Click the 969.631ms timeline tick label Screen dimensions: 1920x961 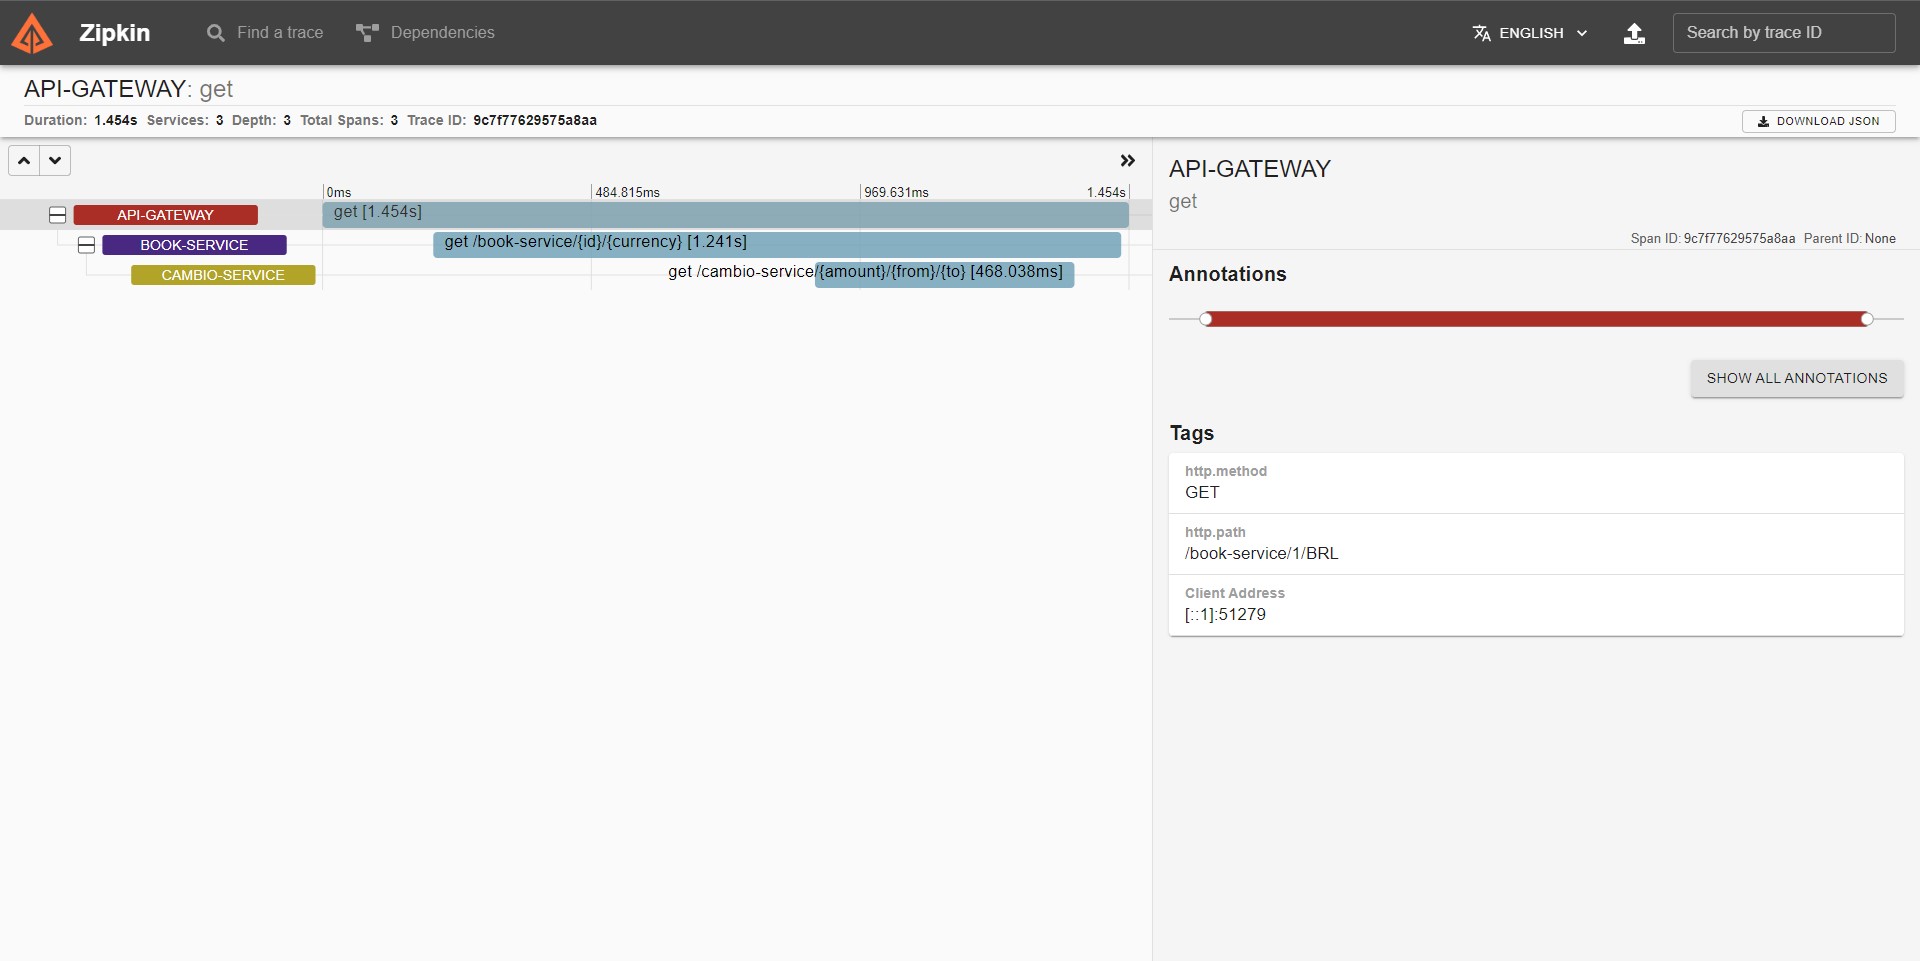[x=897, y=192]
